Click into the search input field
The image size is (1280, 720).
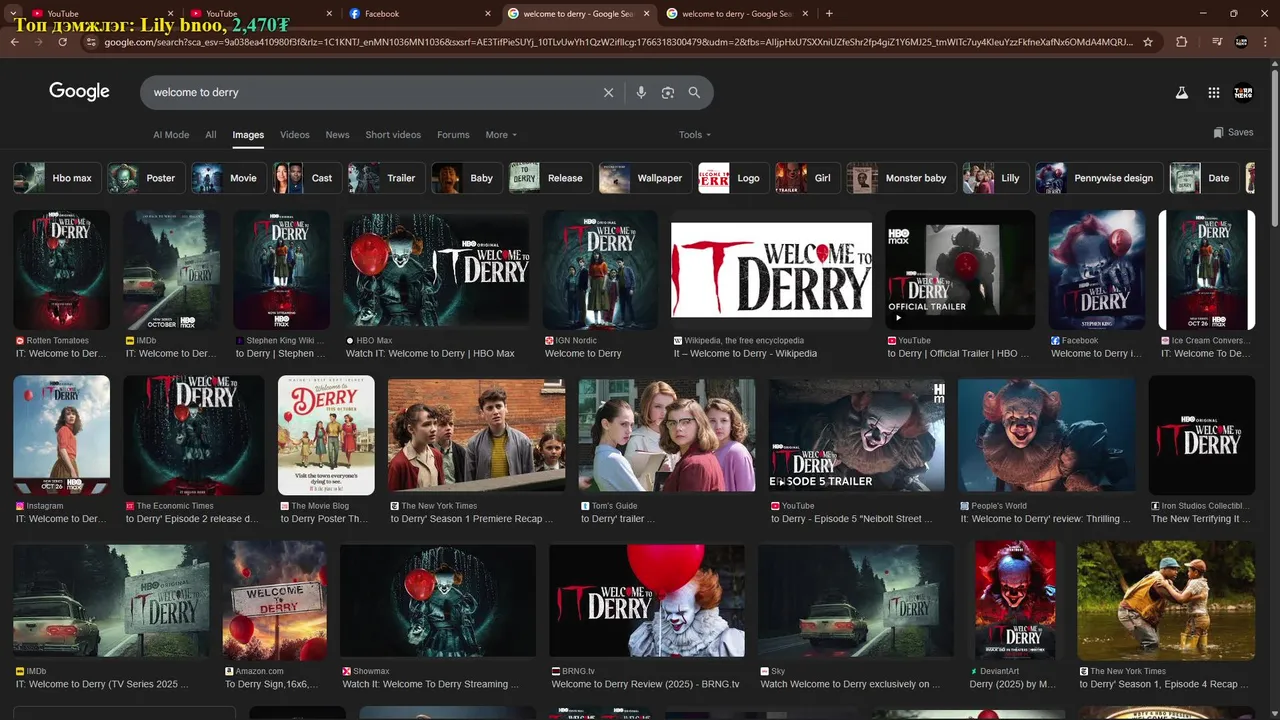[370, 92]
